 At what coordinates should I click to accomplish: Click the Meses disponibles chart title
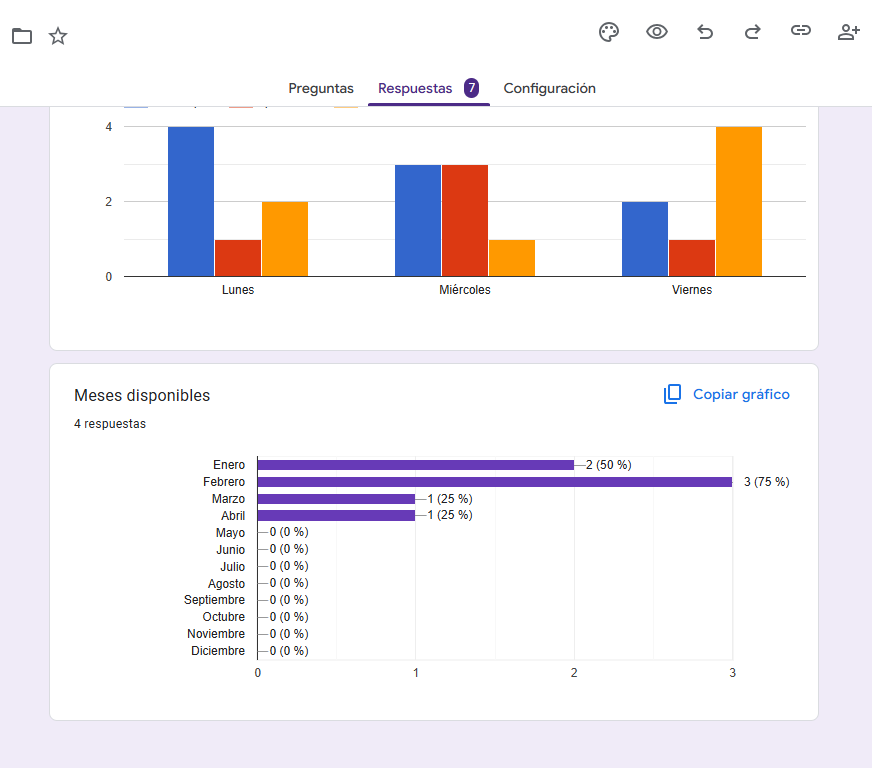pyautogui.click(x=142, y=396)
